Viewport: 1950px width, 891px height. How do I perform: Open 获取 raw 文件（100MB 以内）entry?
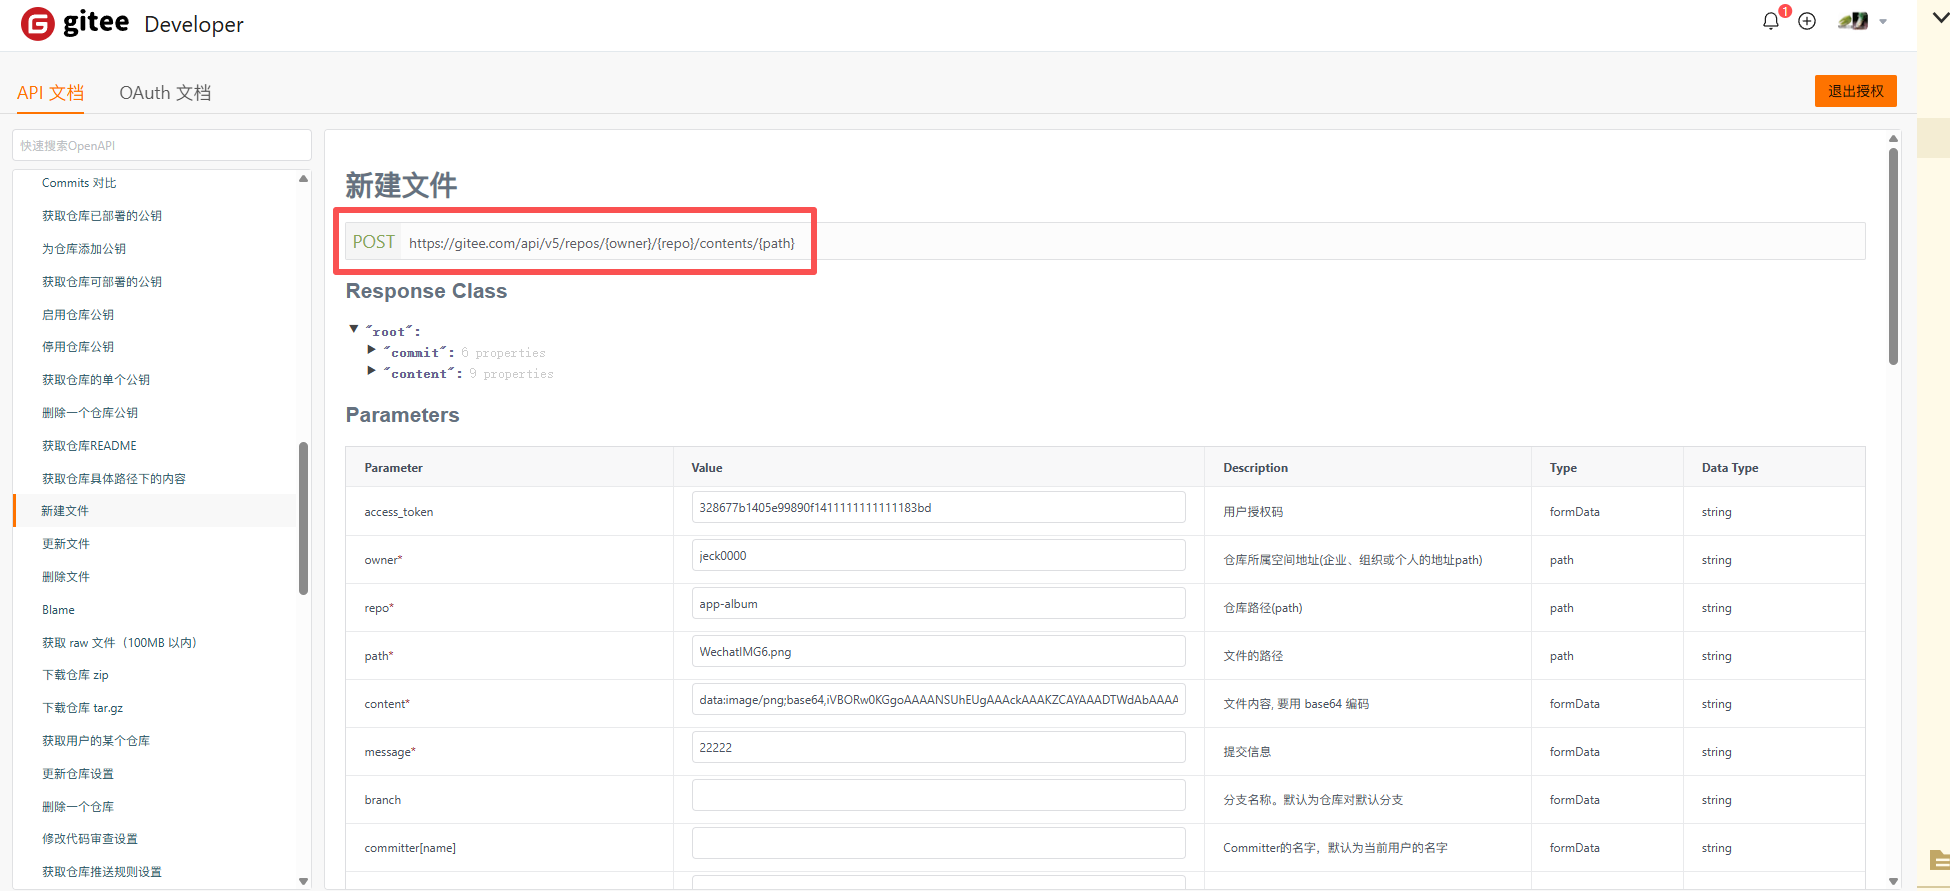[119, 643]
